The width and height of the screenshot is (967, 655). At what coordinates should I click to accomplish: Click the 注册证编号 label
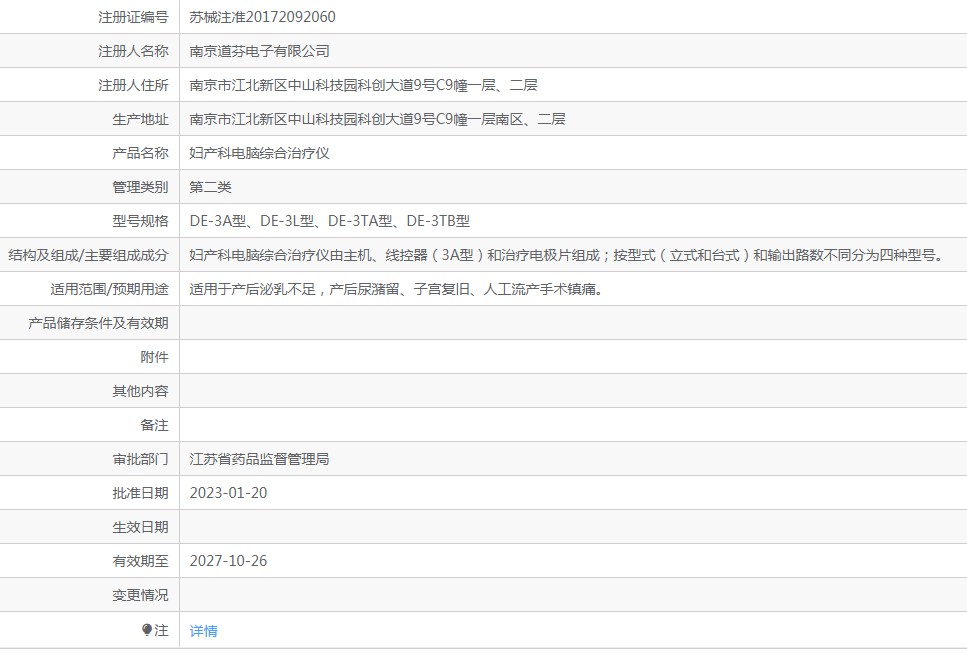point(133,17)
